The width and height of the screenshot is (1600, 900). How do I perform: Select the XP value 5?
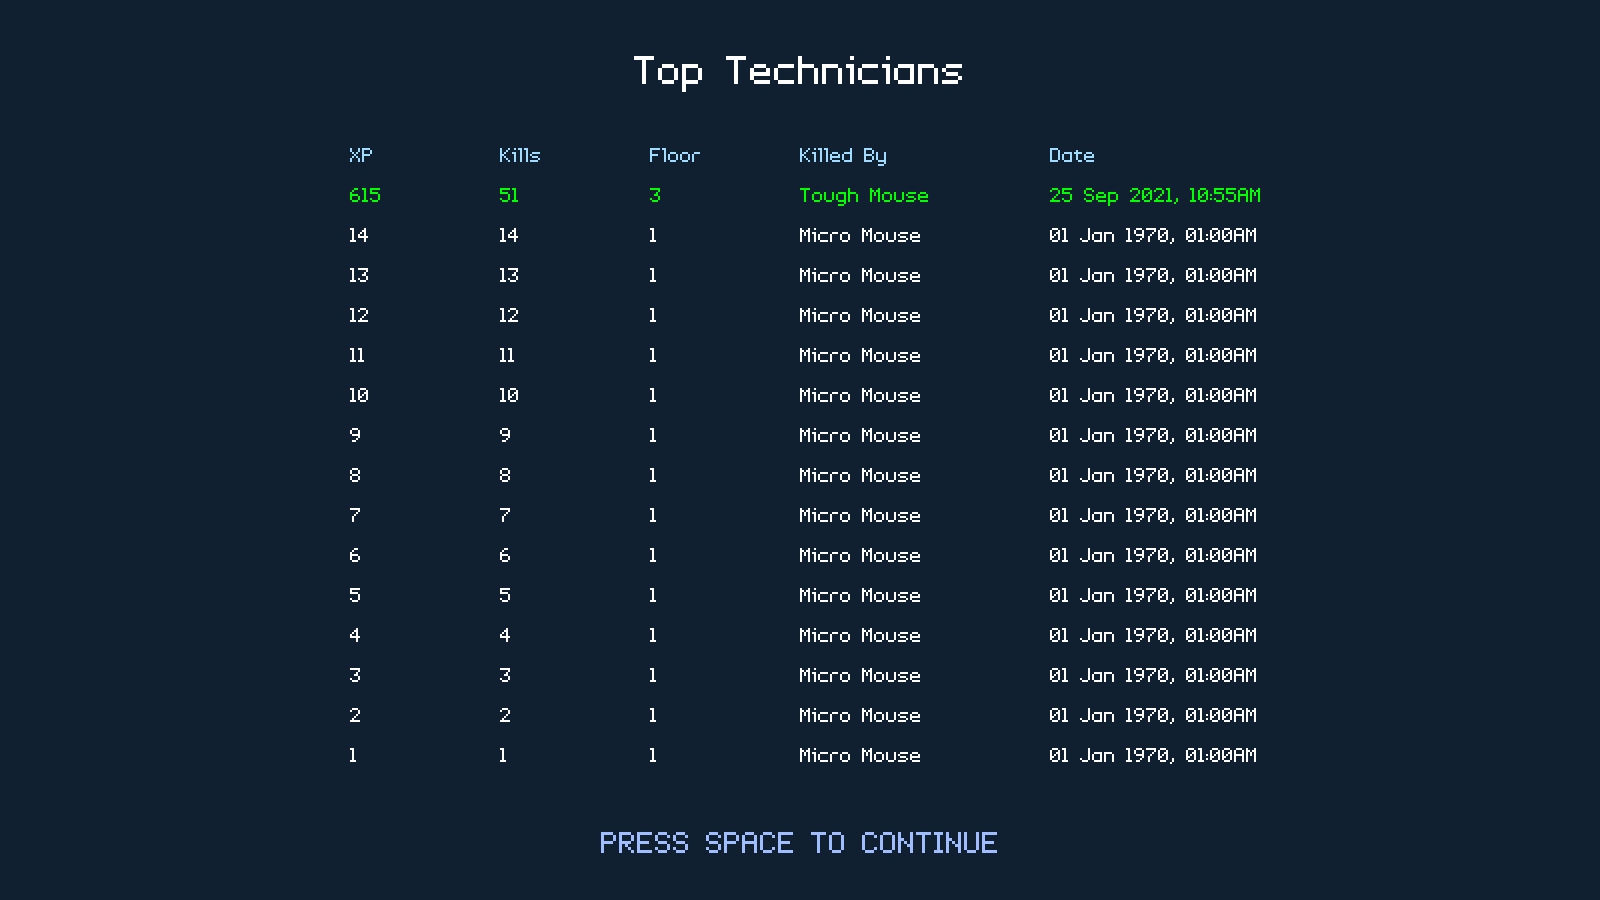point(354,595)
